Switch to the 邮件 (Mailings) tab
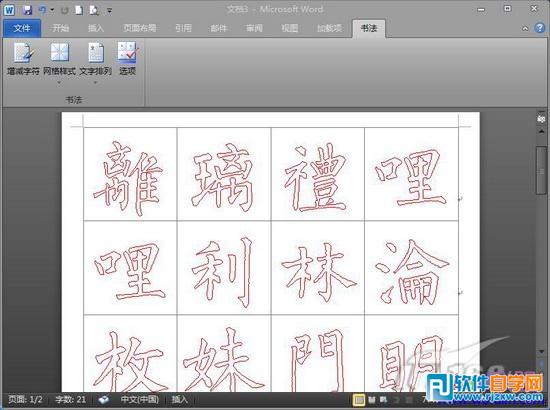 tap(219, 28)
